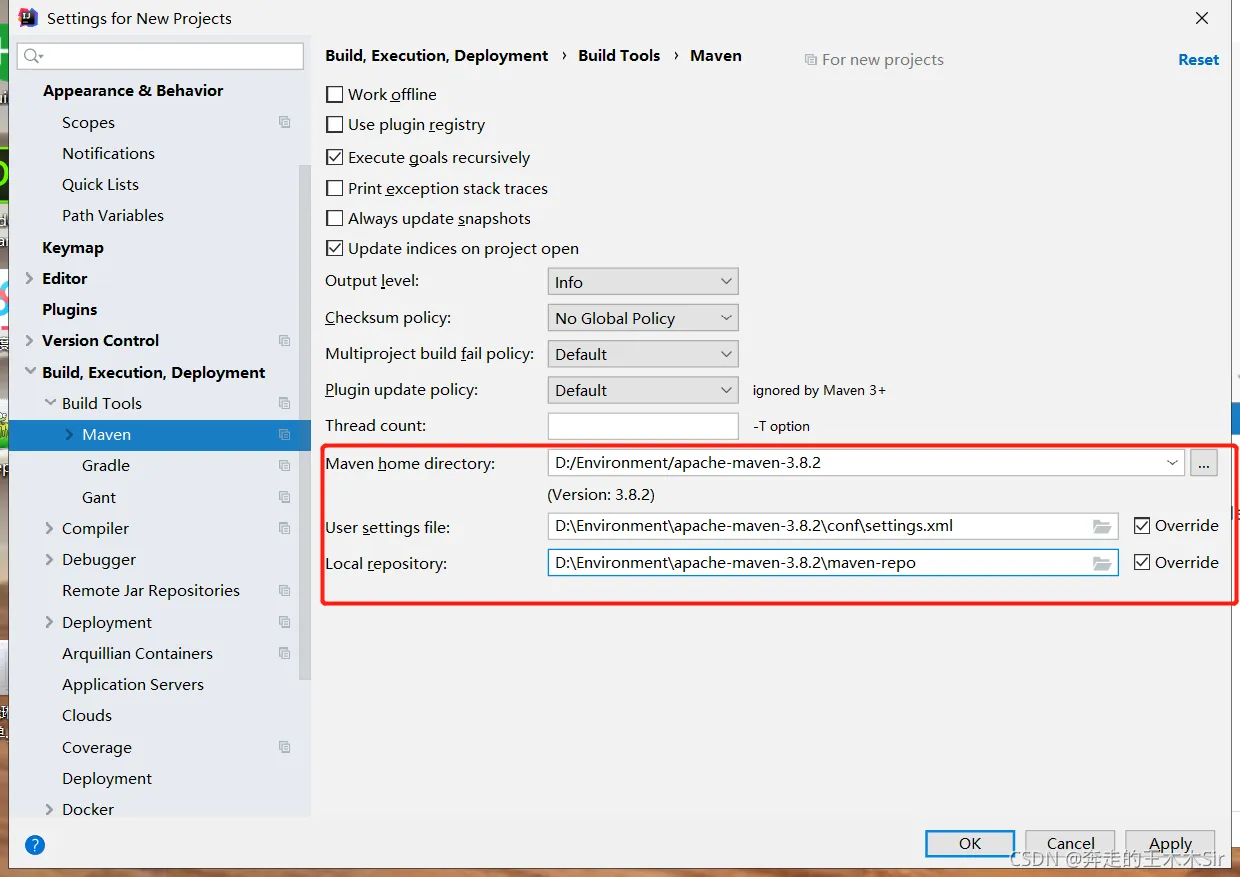Click the browse ellipsis button for Maven home
Screen dimensions: 1240x877
click(1203, 463)
